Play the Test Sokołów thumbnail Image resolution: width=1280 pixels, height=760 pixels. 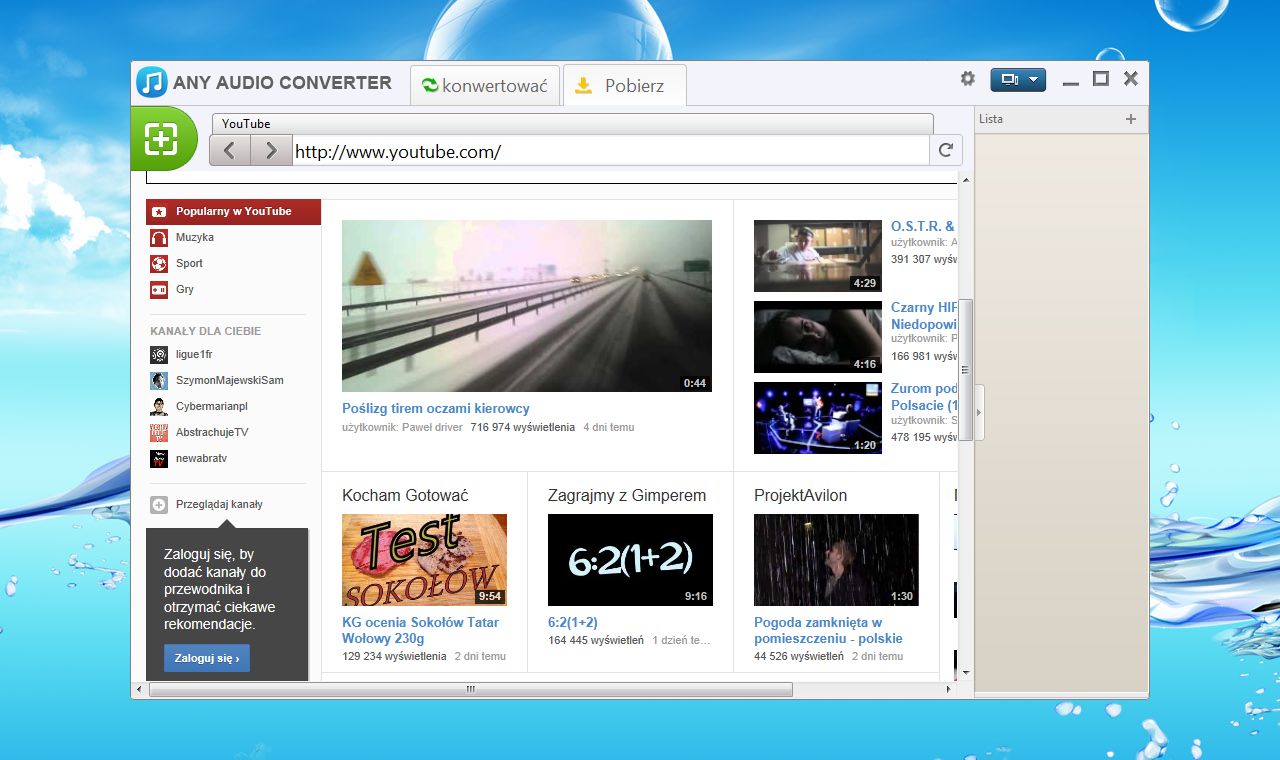pyautogui.click(x=424, y=560)
